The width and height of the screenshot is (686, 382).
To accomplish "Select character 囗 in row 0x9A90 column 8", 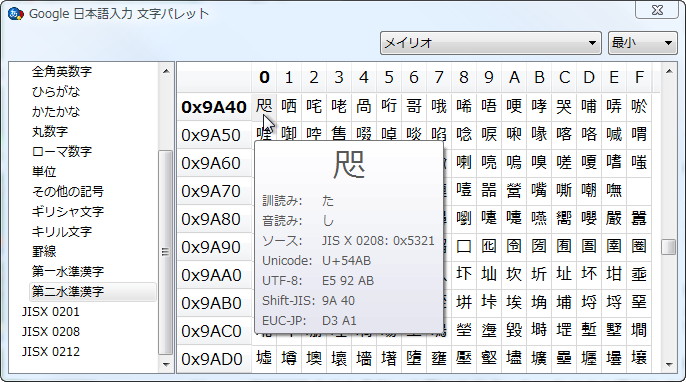I will point(464,246).
